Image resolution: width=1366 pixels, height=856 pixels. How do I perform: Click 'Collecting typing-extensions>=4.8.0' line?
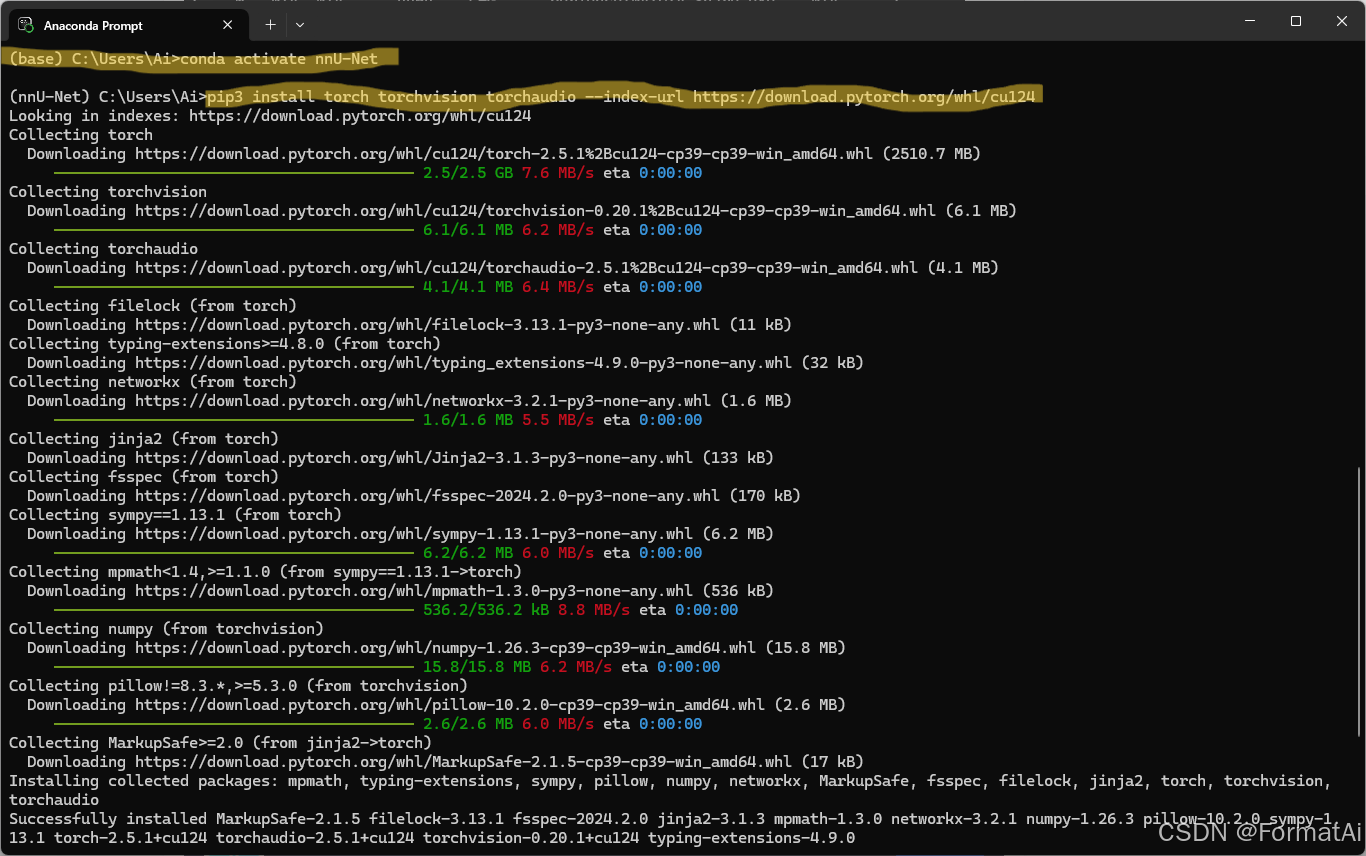click(x=225, y=344)
